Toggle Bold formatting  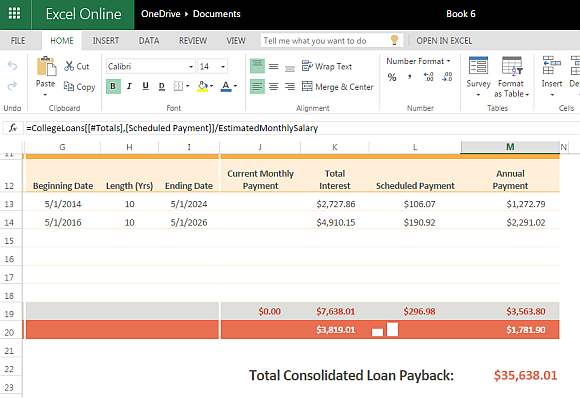pos(113,87)
